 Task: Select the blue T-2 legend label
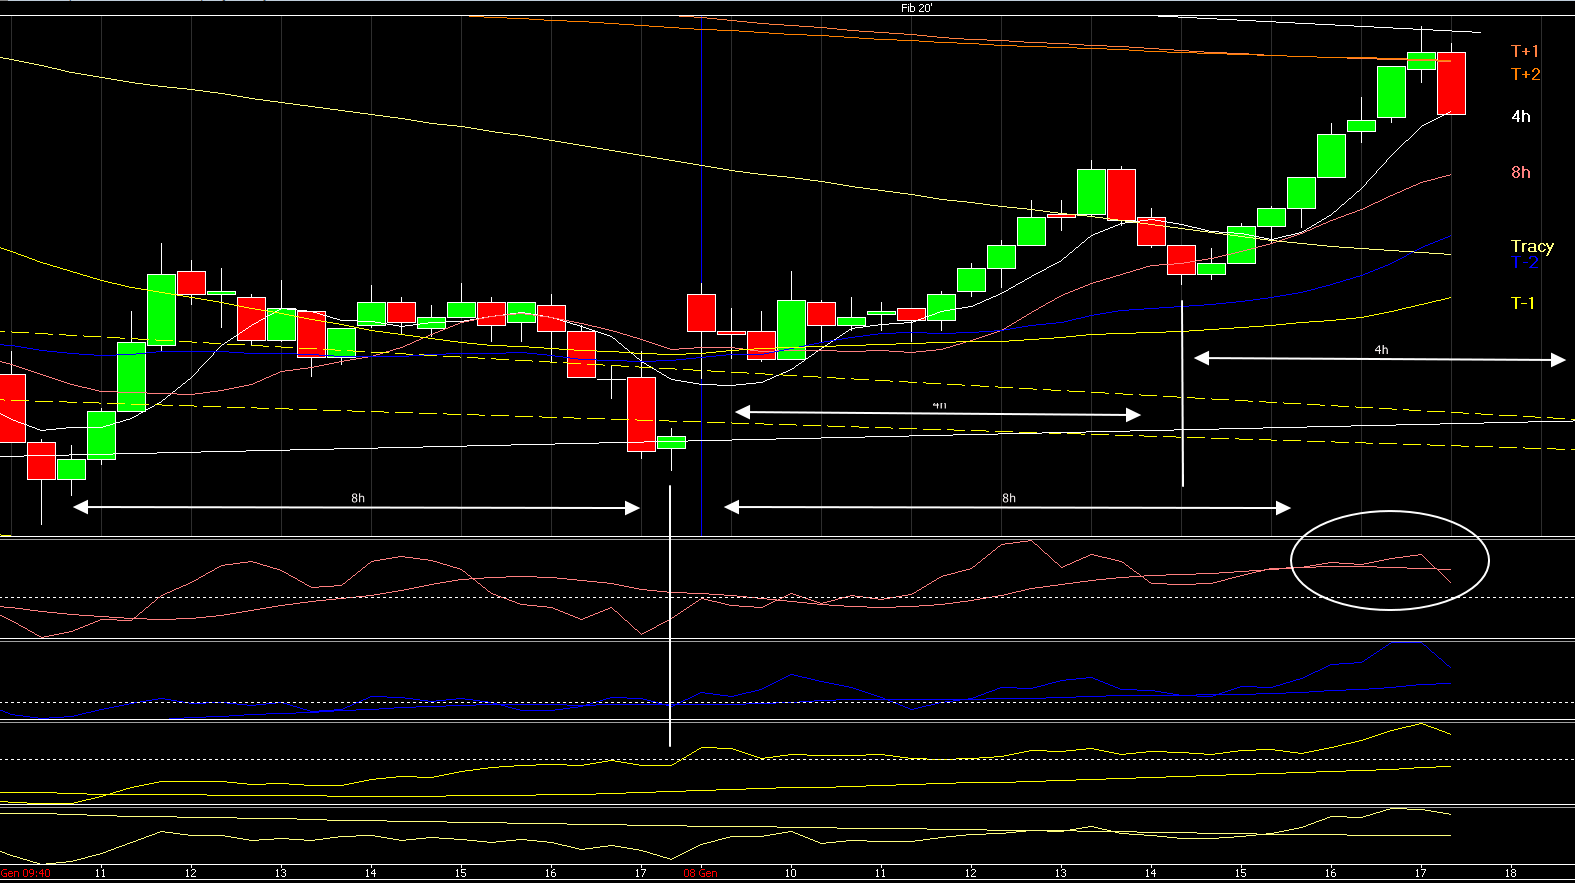pyautogui.click(x=1524, y=263)
